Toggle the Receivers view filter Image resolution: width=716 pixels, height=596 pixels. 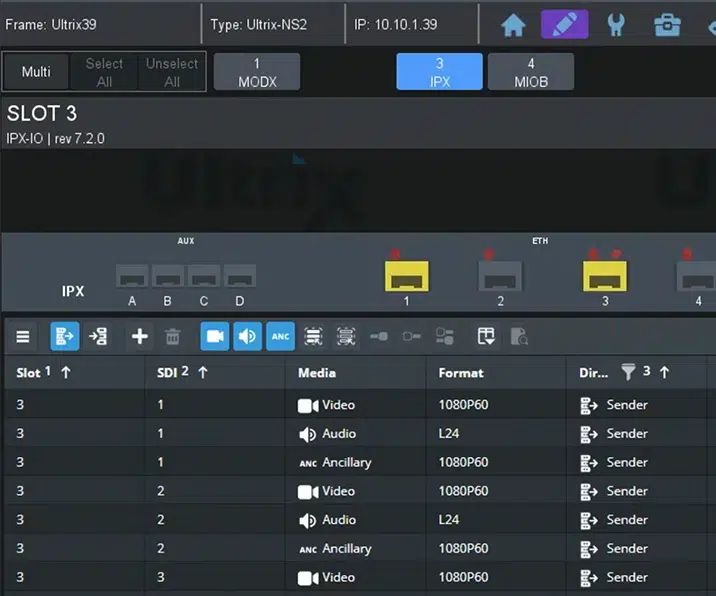(x=98, y=337)
